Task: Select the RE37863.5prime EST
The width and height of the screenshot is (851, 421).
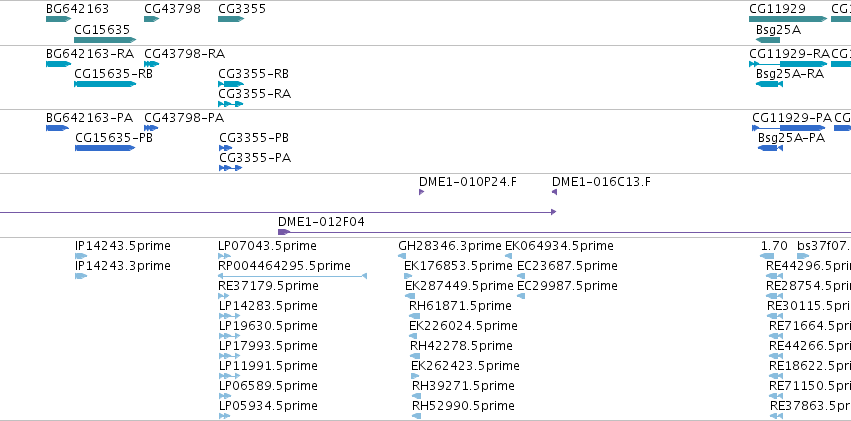Action: (777, 417)
